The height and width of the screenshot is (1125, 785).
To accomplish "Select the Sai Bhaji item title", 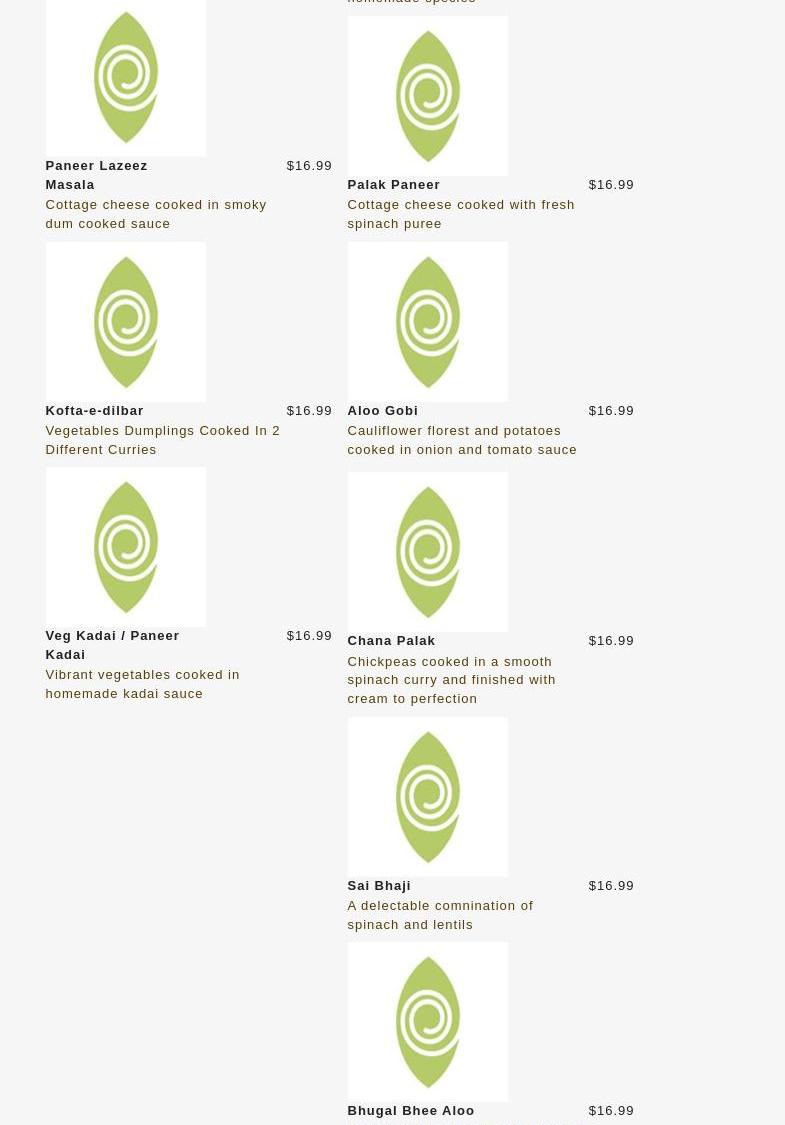I will (379, 886).
